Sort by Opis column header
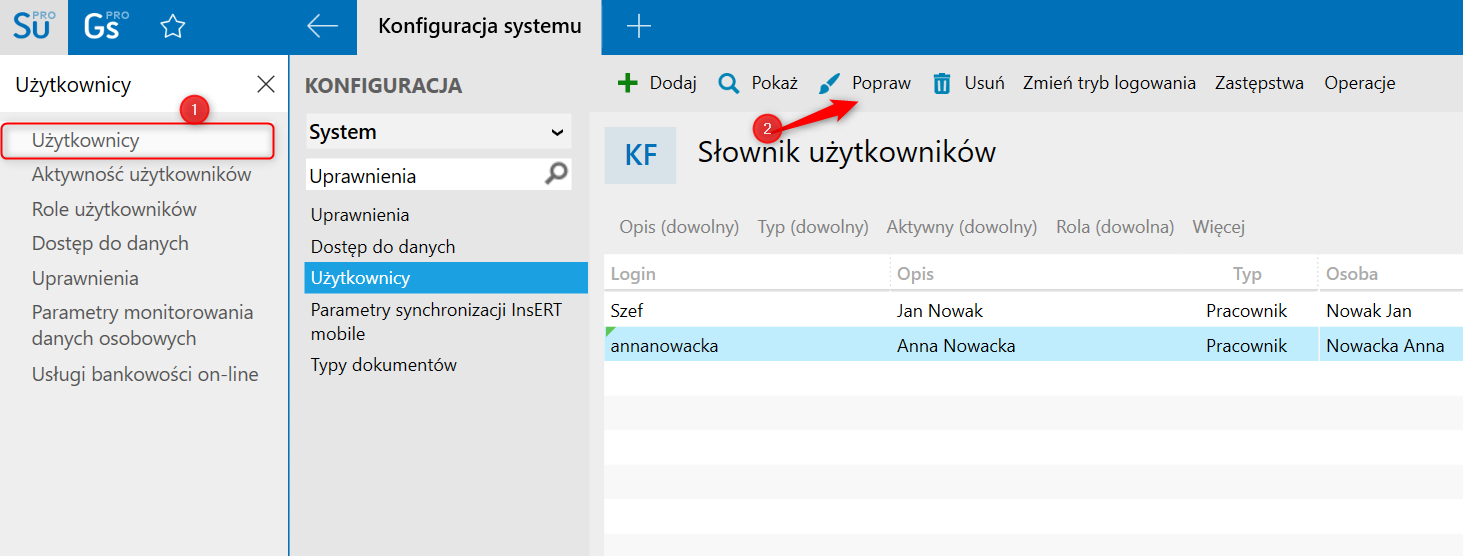 (x=915, y=273)
